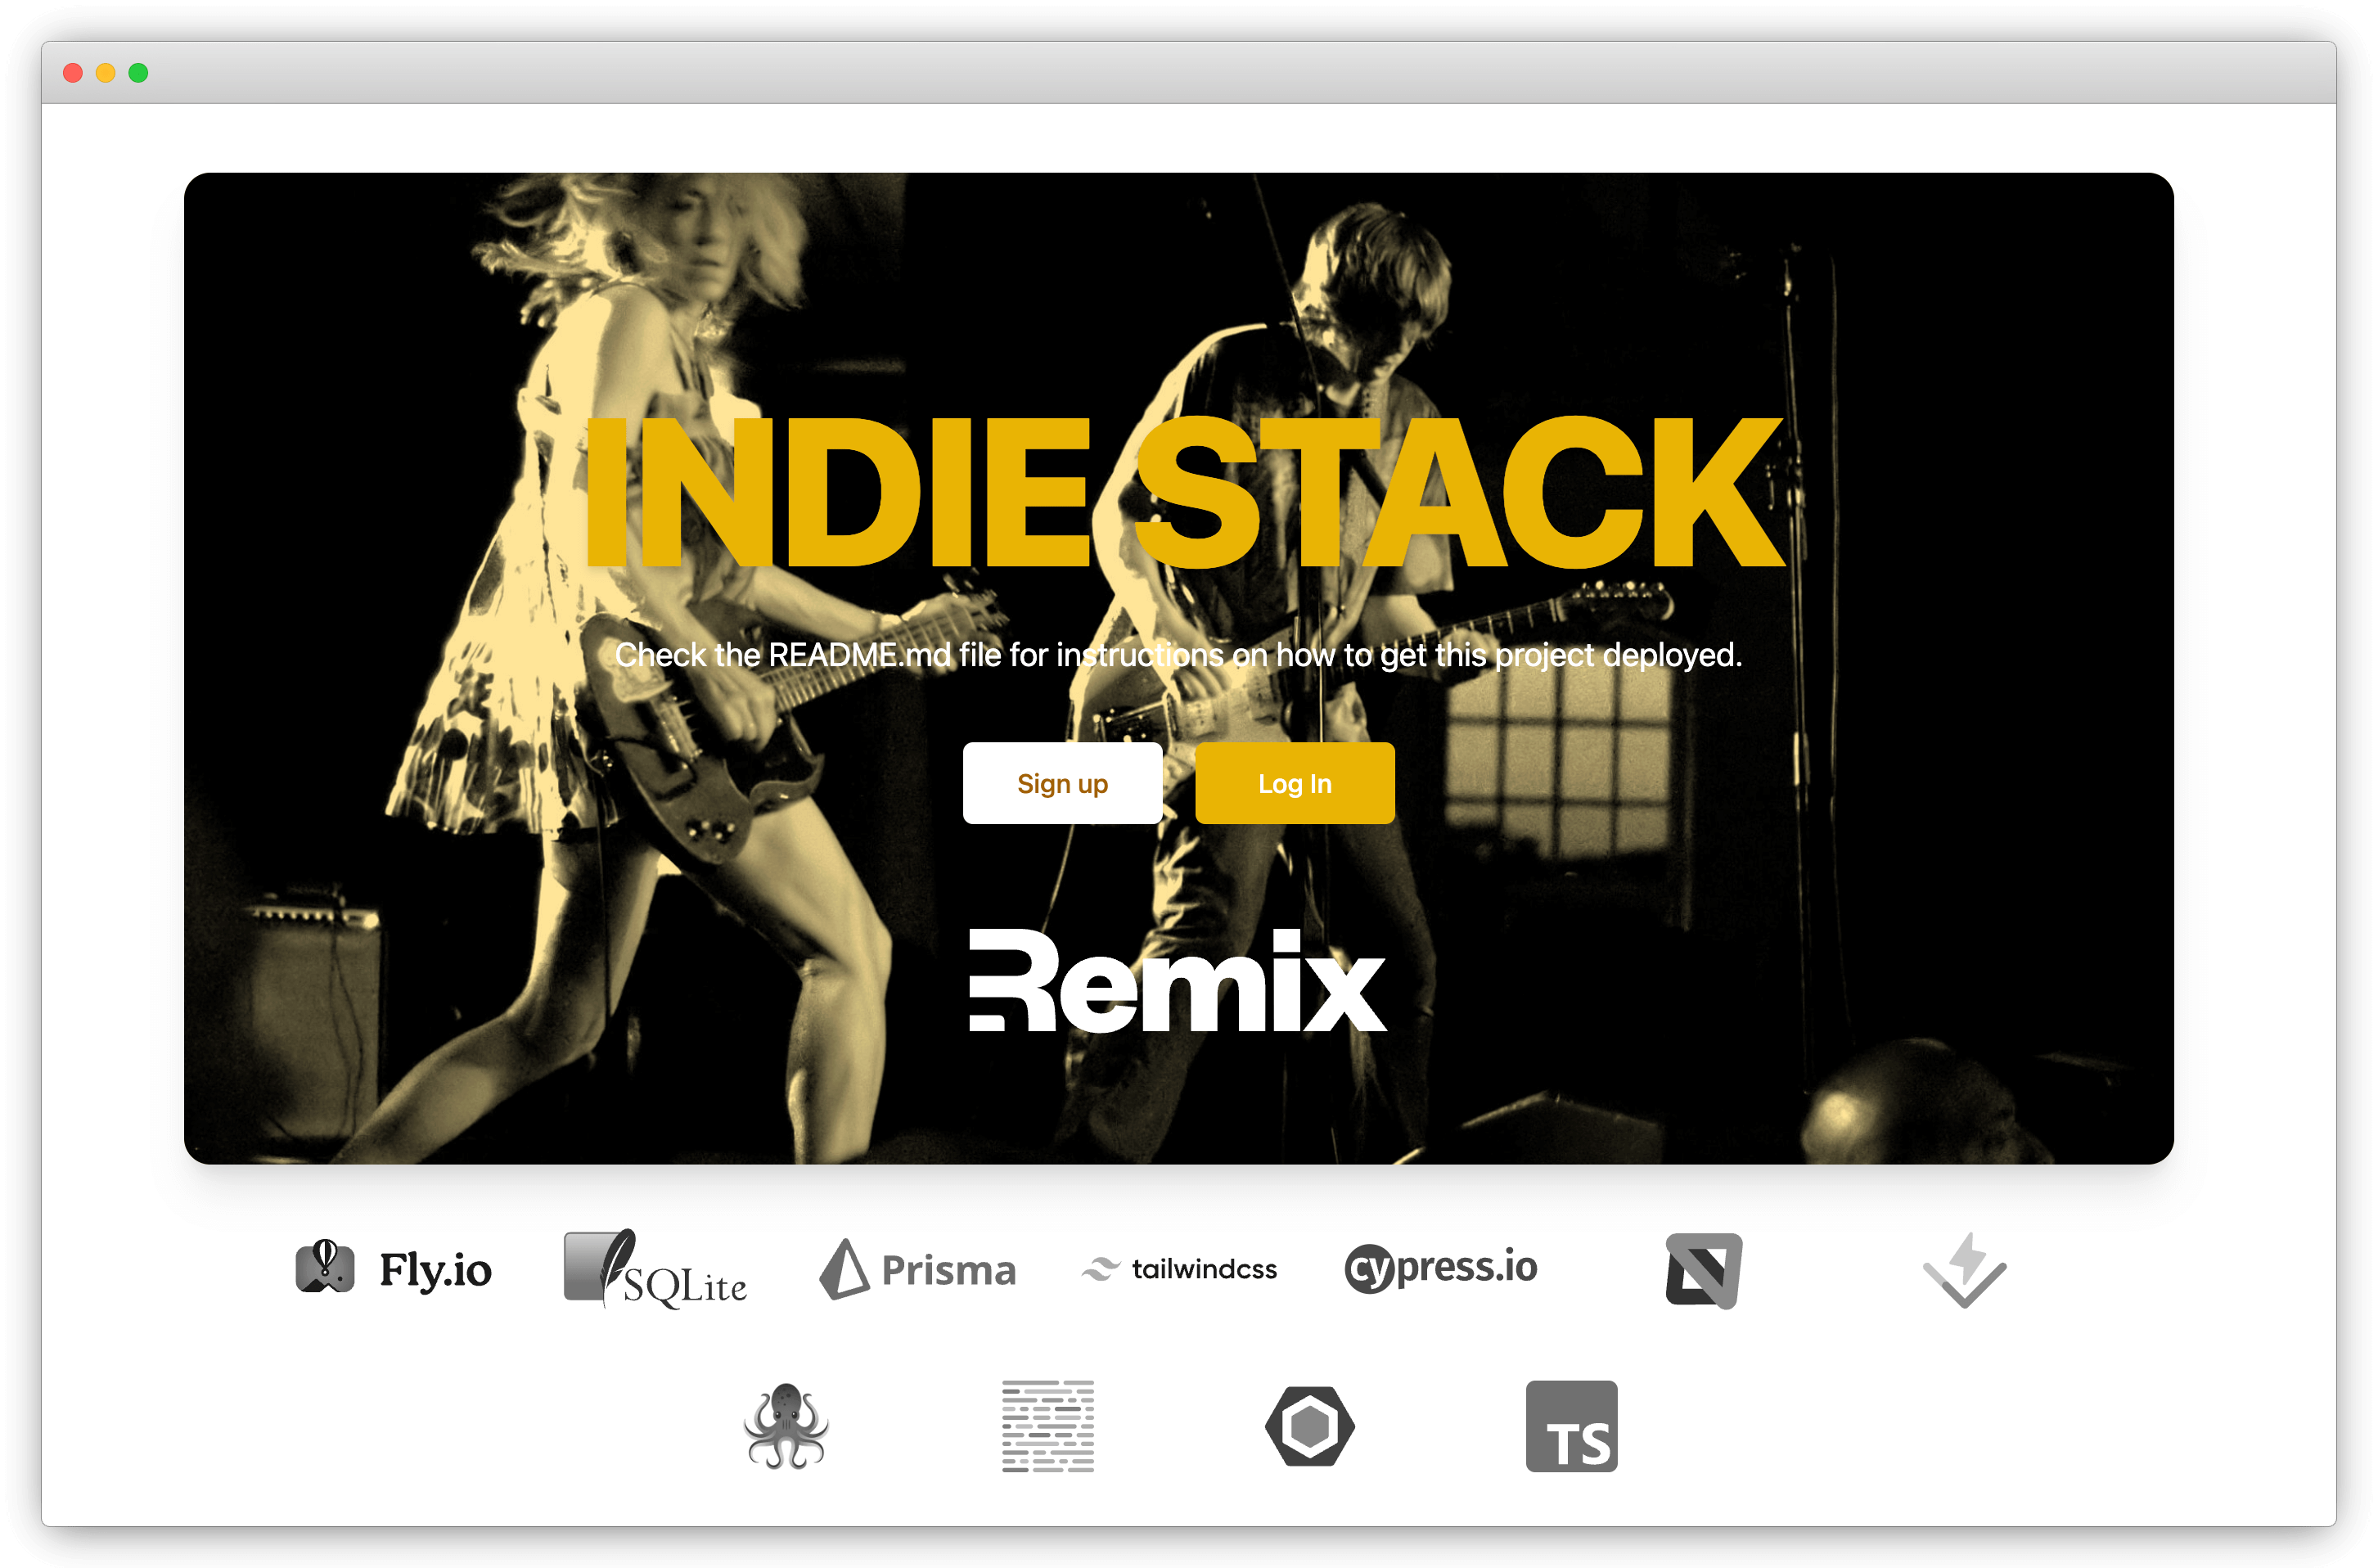Click the INDIE STACK heading
This screenshot has width=2378, height=1568.
pos(1184,492)
